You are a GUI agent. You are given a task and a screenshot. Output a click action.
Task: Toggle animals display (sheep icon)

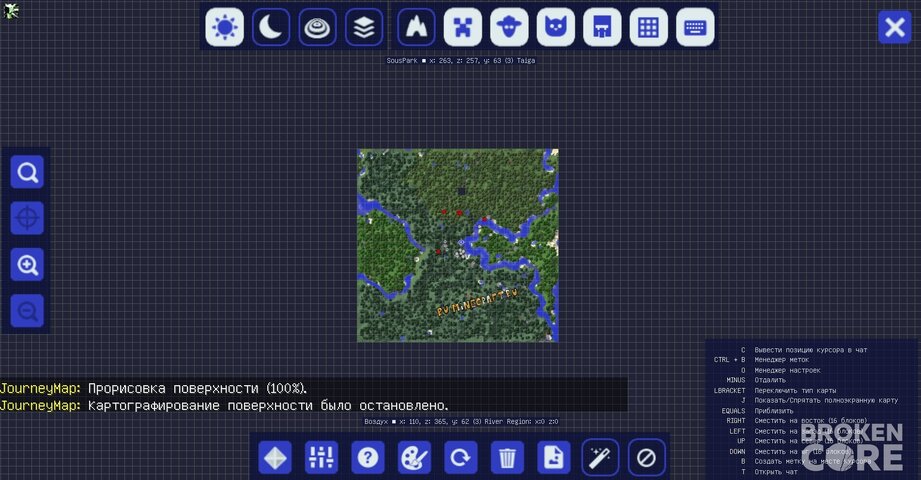509,27
